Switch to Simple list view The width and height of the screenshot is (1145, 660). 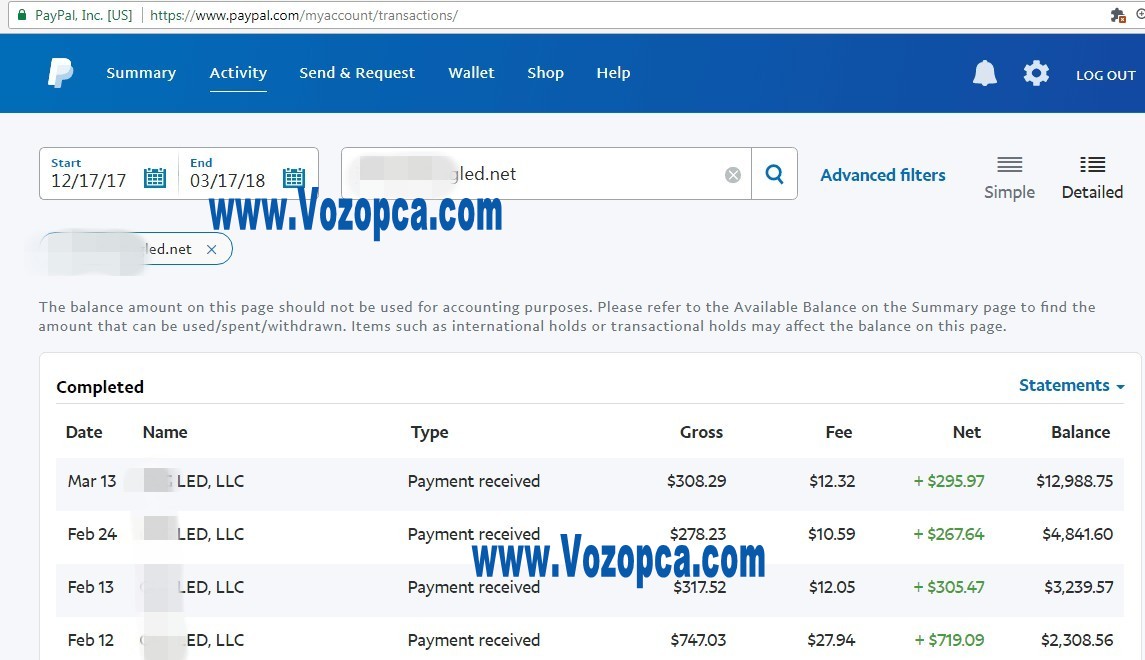pos(1009,178)
